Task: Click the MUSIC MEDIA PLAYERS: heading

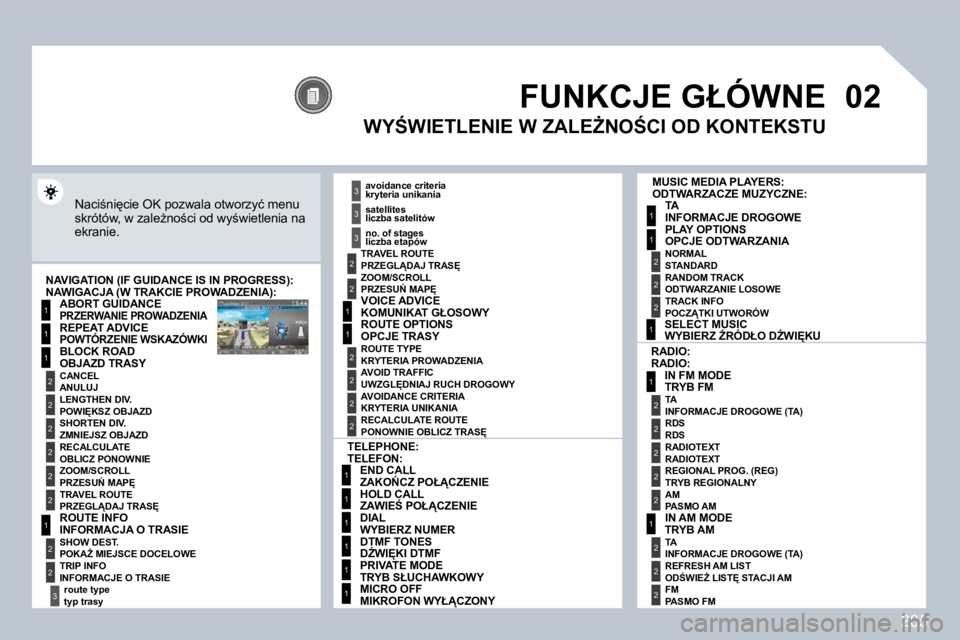Action: click(x=718, y=182)
